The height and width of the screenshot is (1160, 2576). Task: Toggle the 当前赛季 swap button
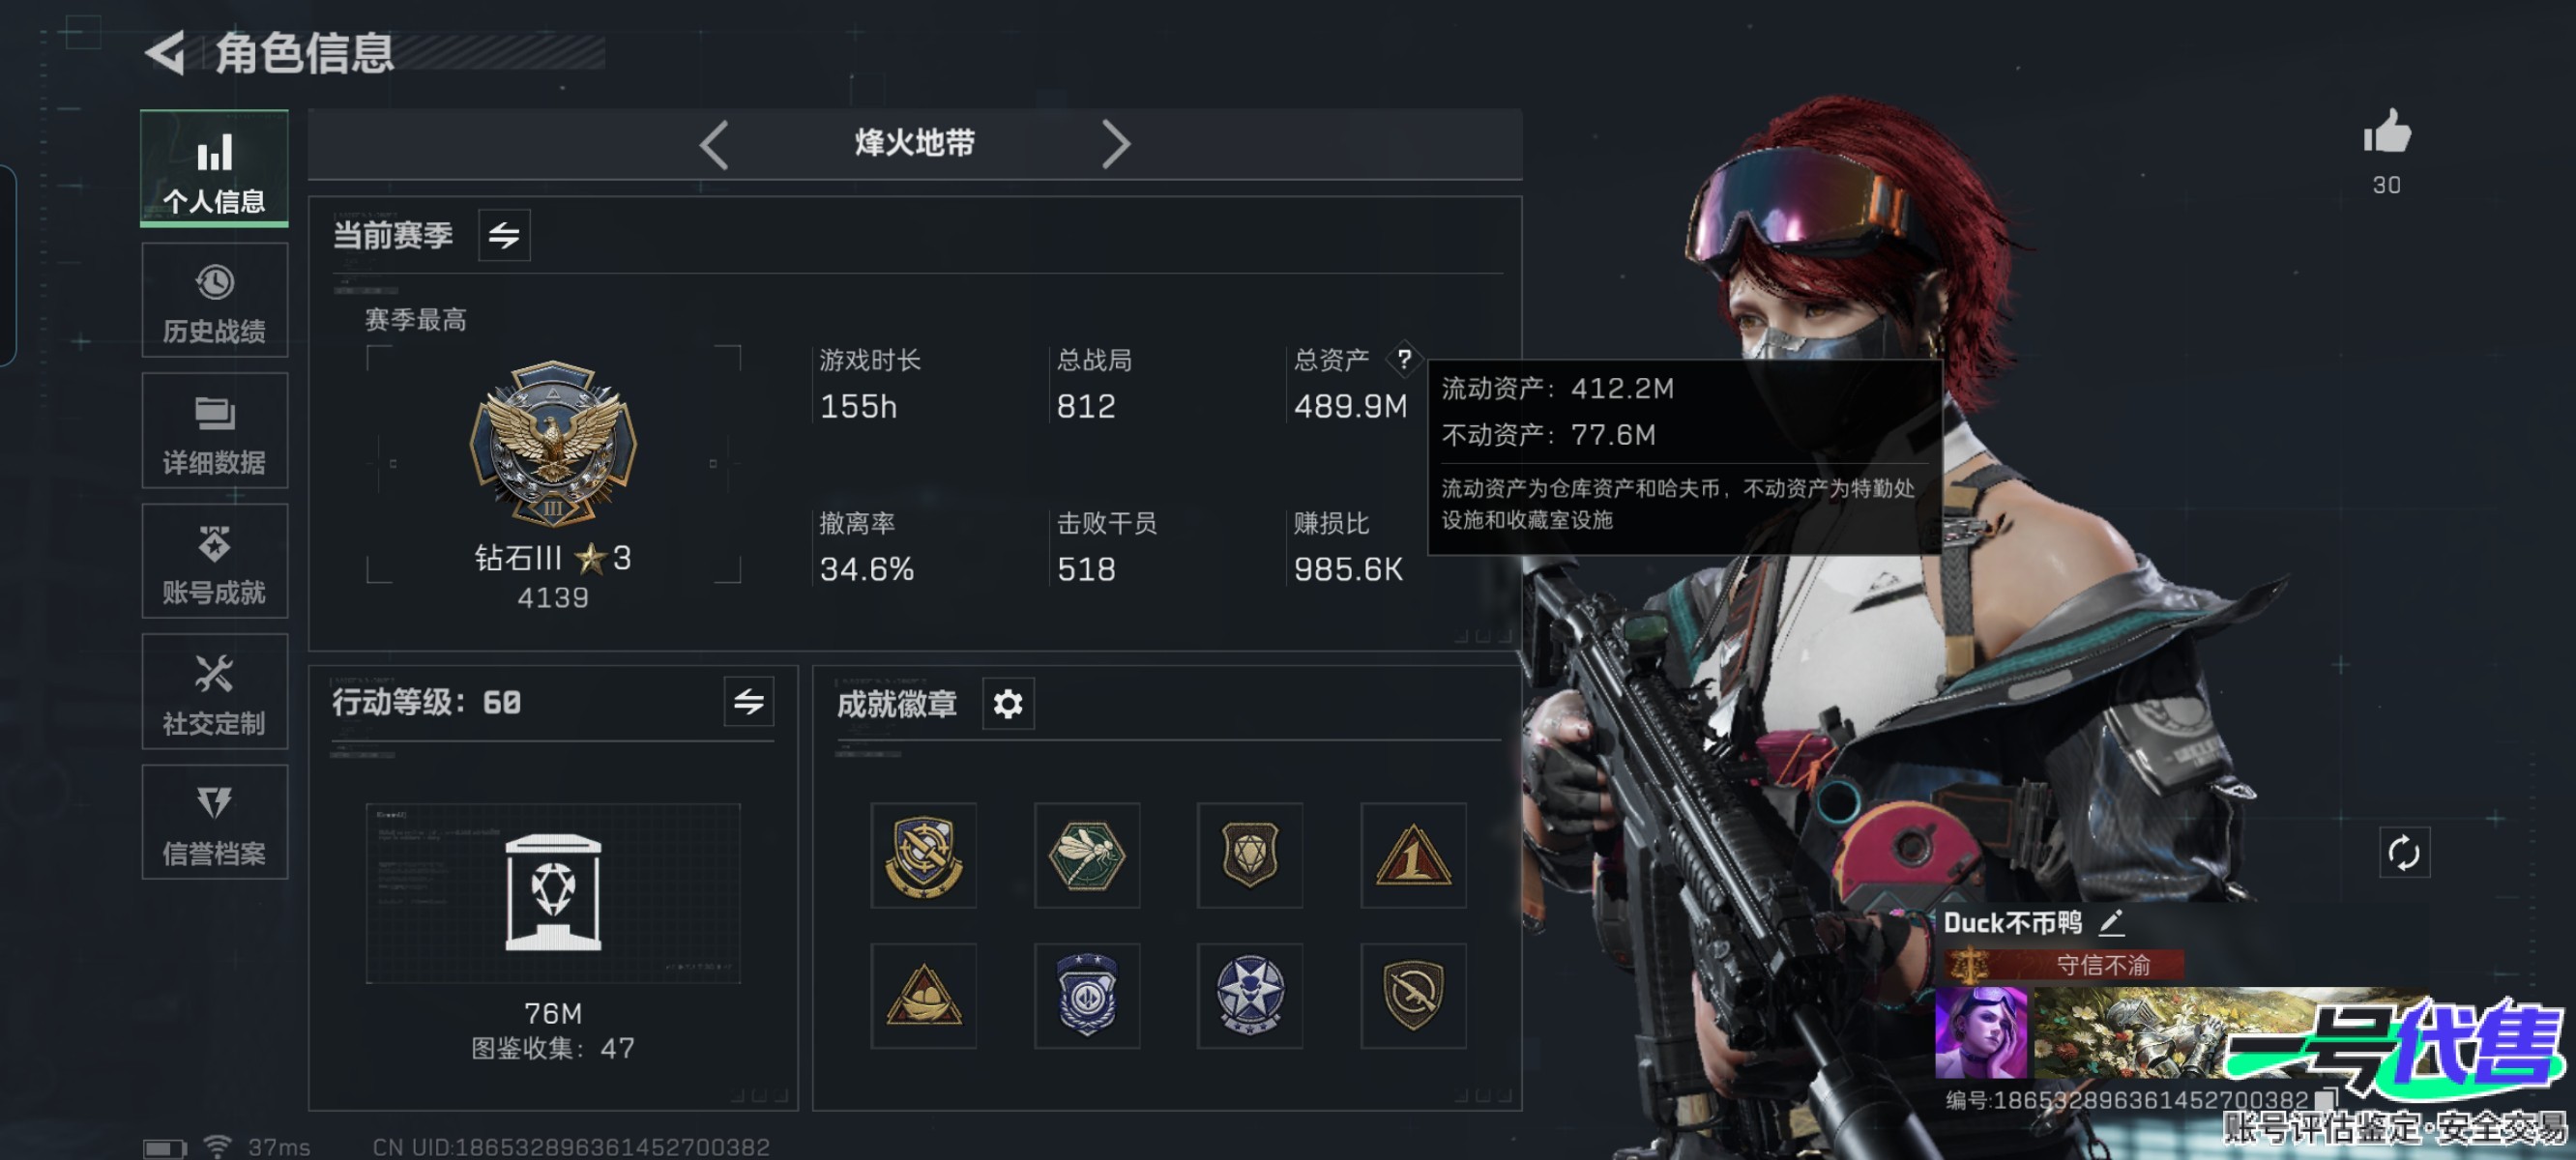click(504, 236)
